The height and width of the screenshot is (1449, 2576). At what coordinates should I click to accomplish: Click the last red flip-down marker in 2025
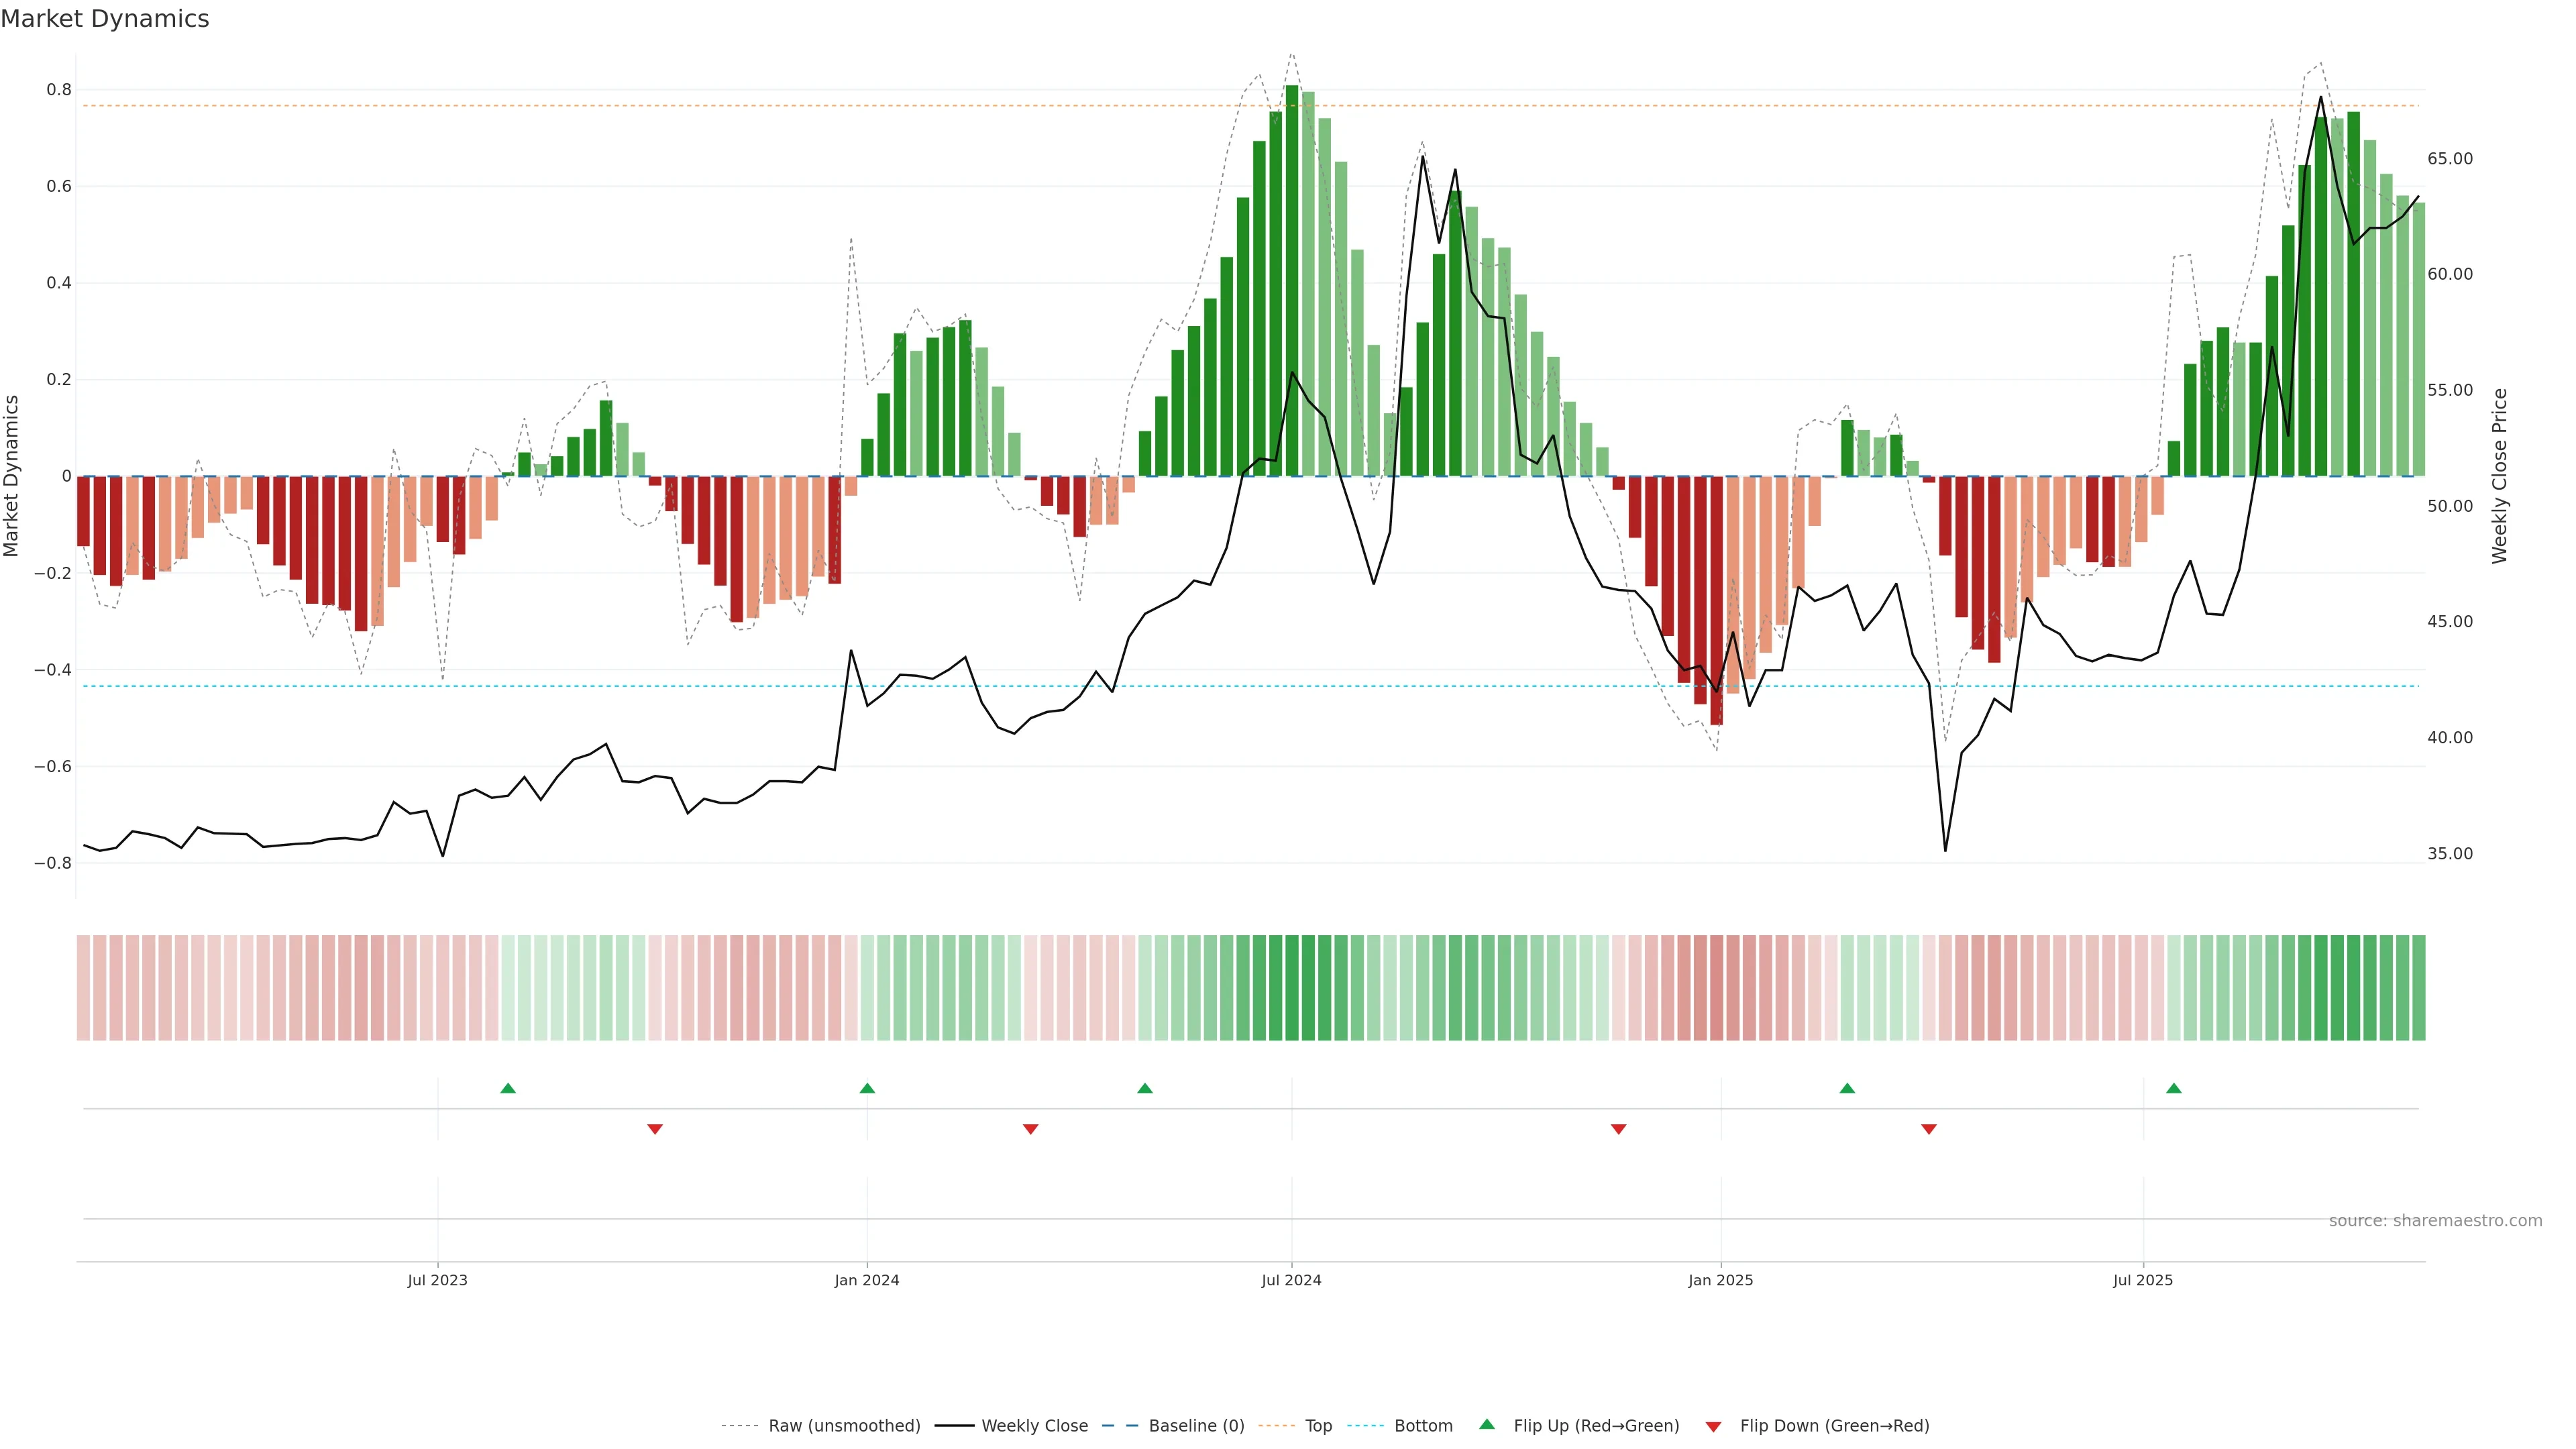point(1929,1129)
